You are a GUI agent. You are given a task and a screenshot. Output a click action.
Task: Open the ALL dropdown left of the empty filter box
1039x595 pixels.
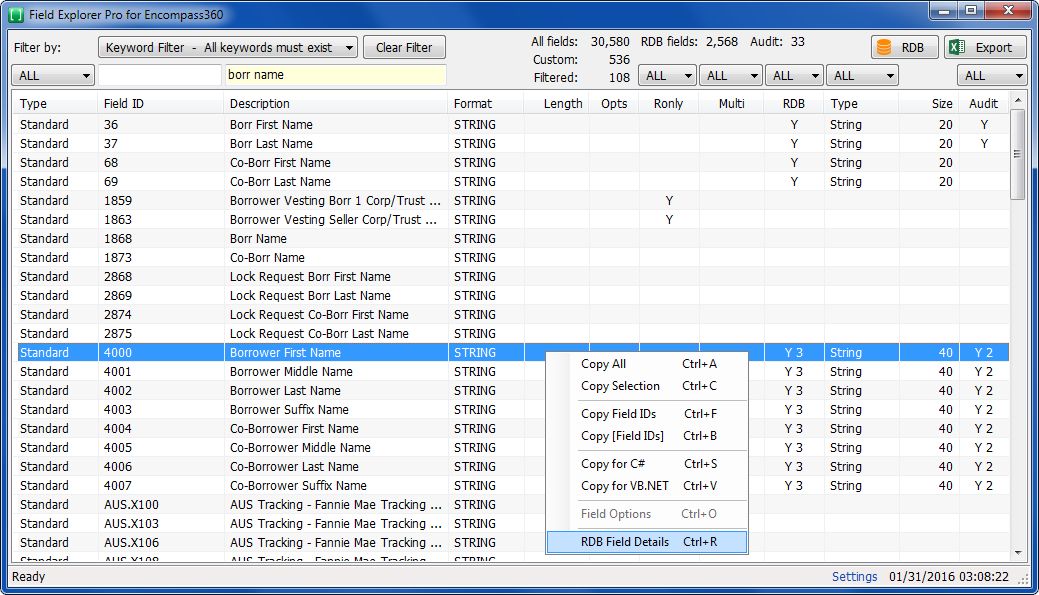(x=53, y=76)
